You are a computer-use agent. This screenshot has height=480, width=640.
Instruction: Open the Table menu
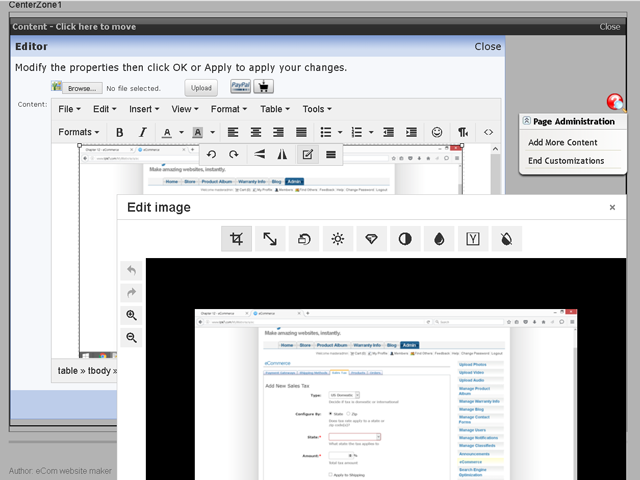coord(275,109)
